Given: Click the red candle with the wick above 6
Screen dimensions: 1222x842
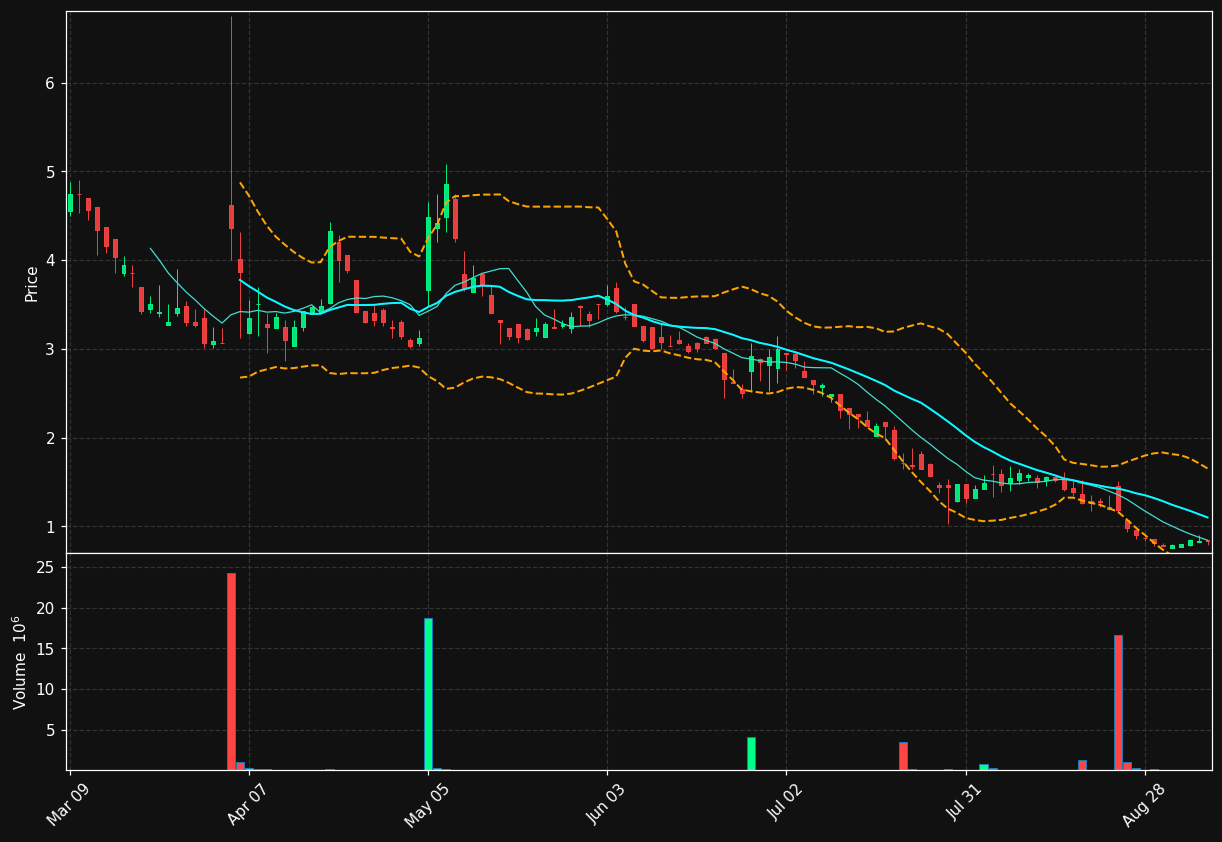Looking at the screenshot, I should point(231,217).
